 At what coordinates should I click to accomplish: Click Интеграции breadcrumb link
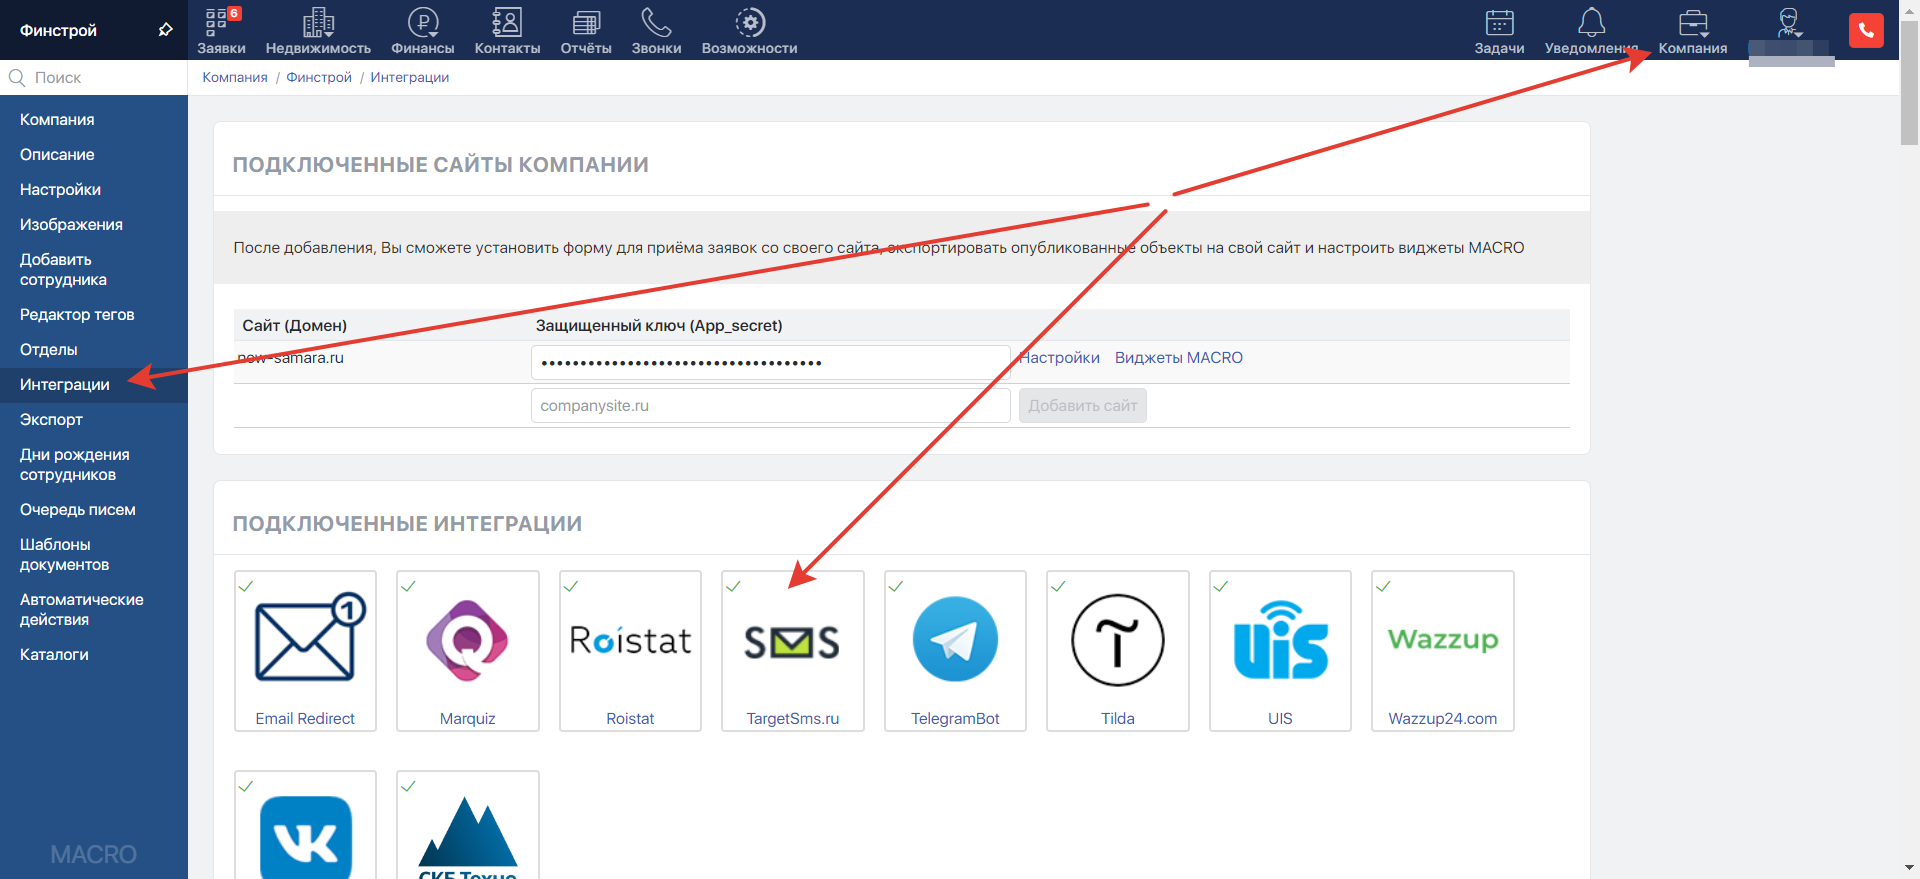(x=409, y=77)
